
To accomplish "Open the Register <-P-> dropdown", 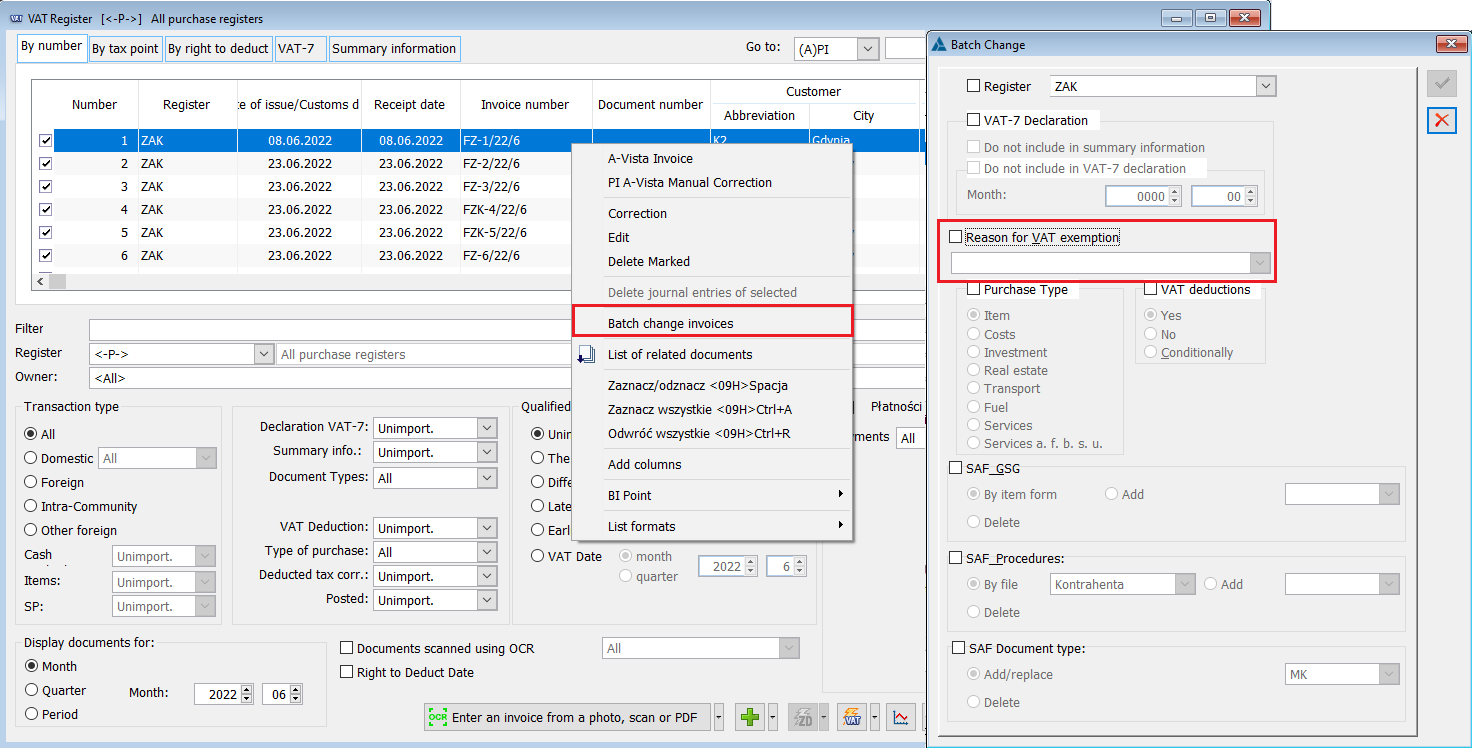I will (x=264, y=354).
